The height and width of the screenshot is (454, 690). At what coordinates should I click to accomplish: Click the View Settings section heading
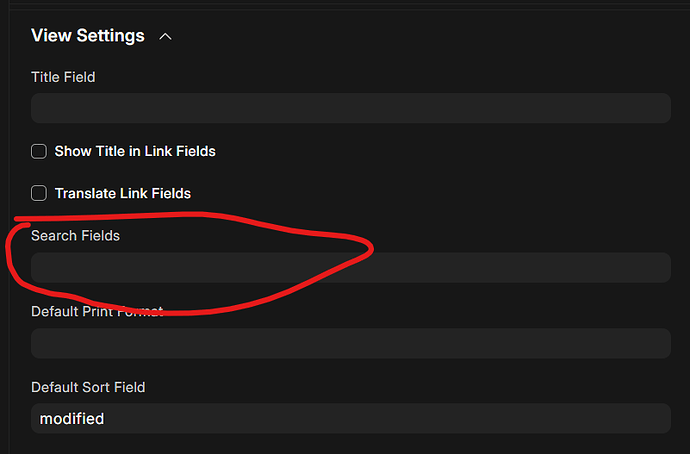(88, 36)
